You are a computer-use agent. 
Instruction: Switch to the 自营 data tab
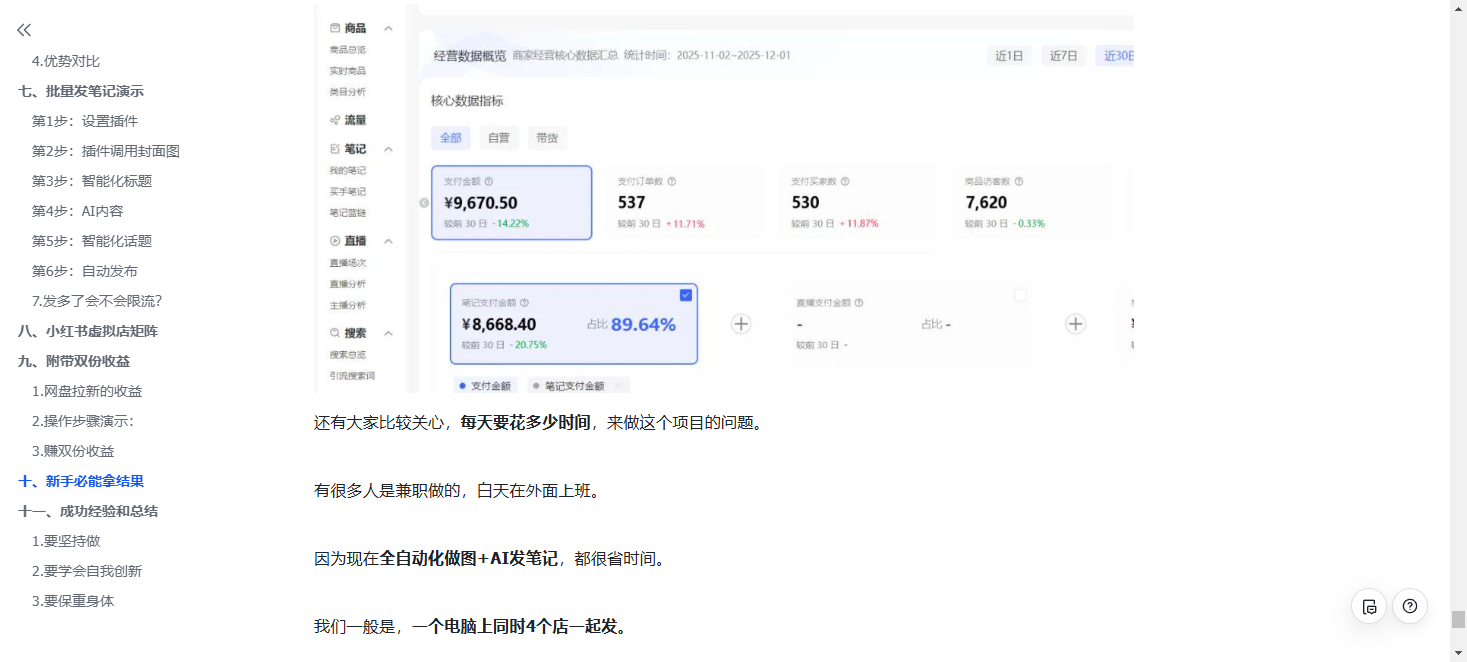(x=498, y=138)
